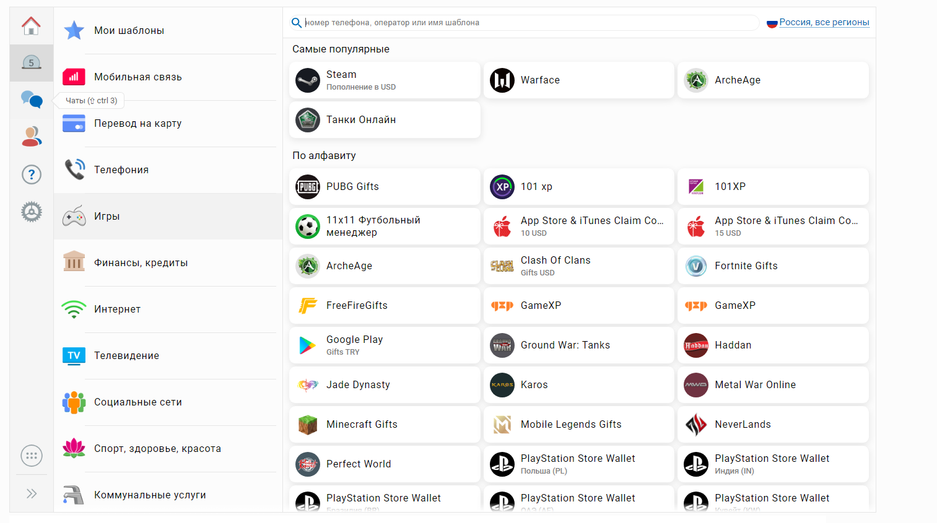Select 11x11 Футбольный менеджер

point(385,227)
